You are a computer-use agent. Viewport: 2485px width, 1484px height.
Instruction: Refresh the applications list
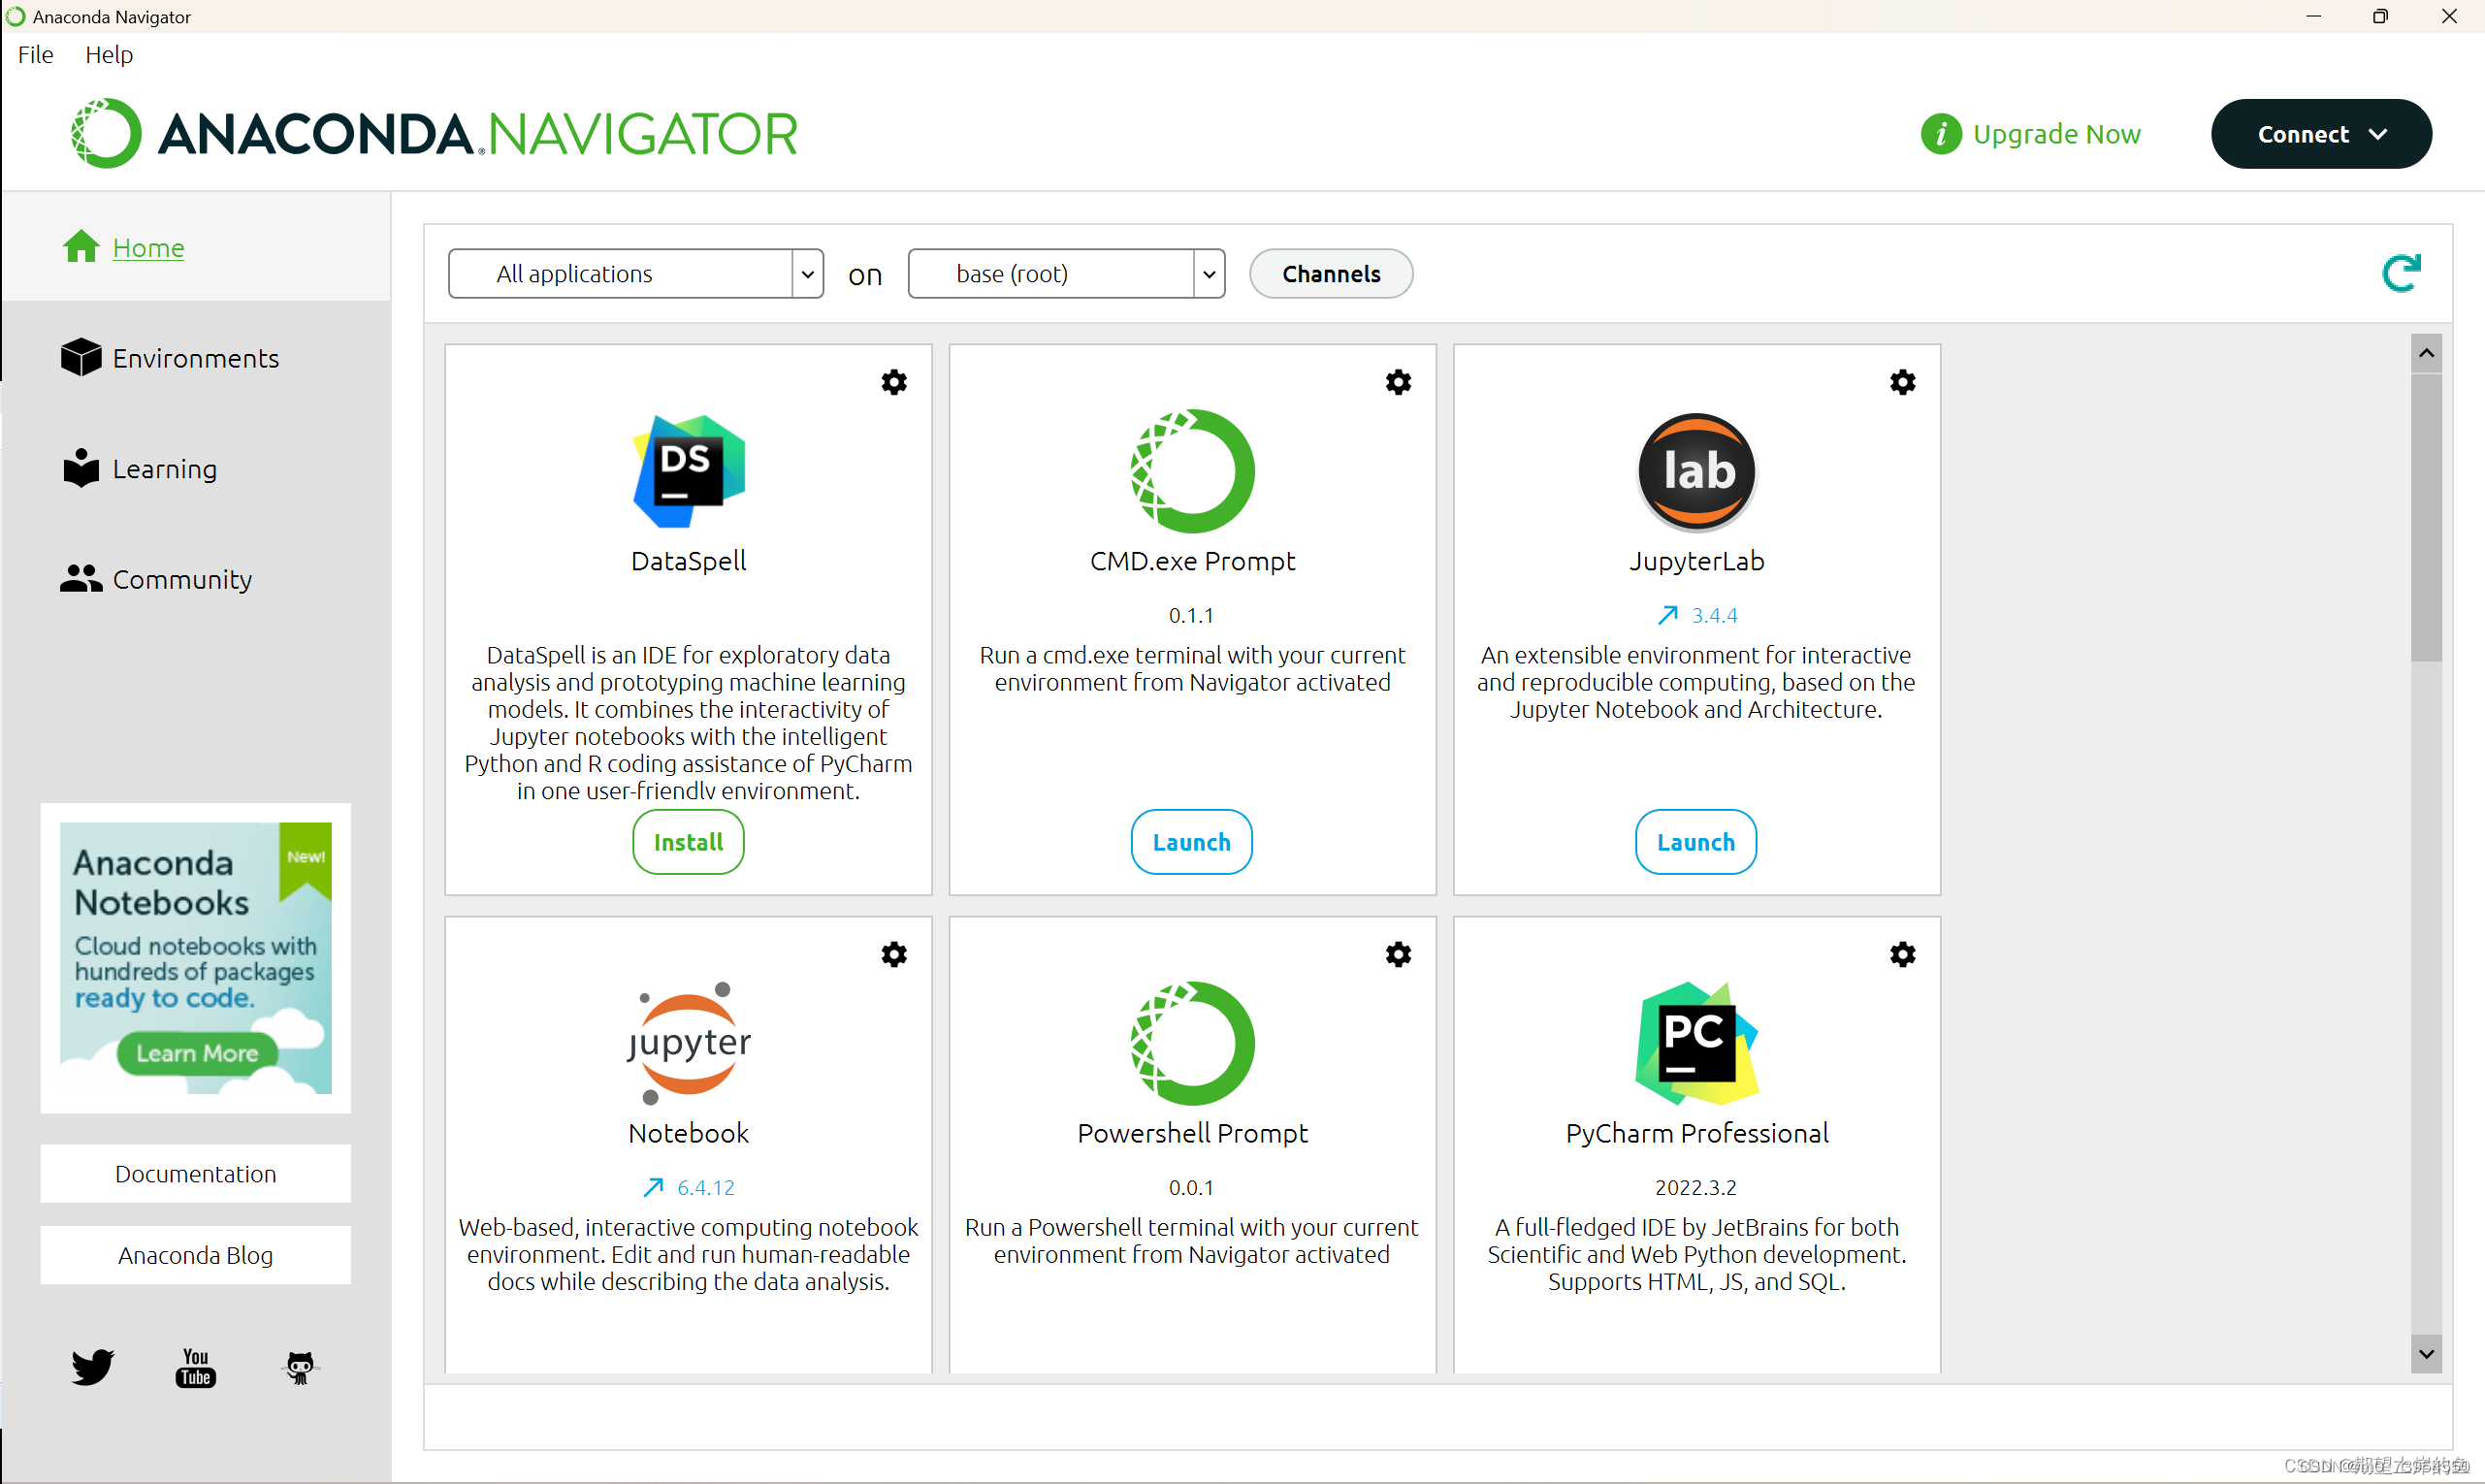pos(2401,273)
